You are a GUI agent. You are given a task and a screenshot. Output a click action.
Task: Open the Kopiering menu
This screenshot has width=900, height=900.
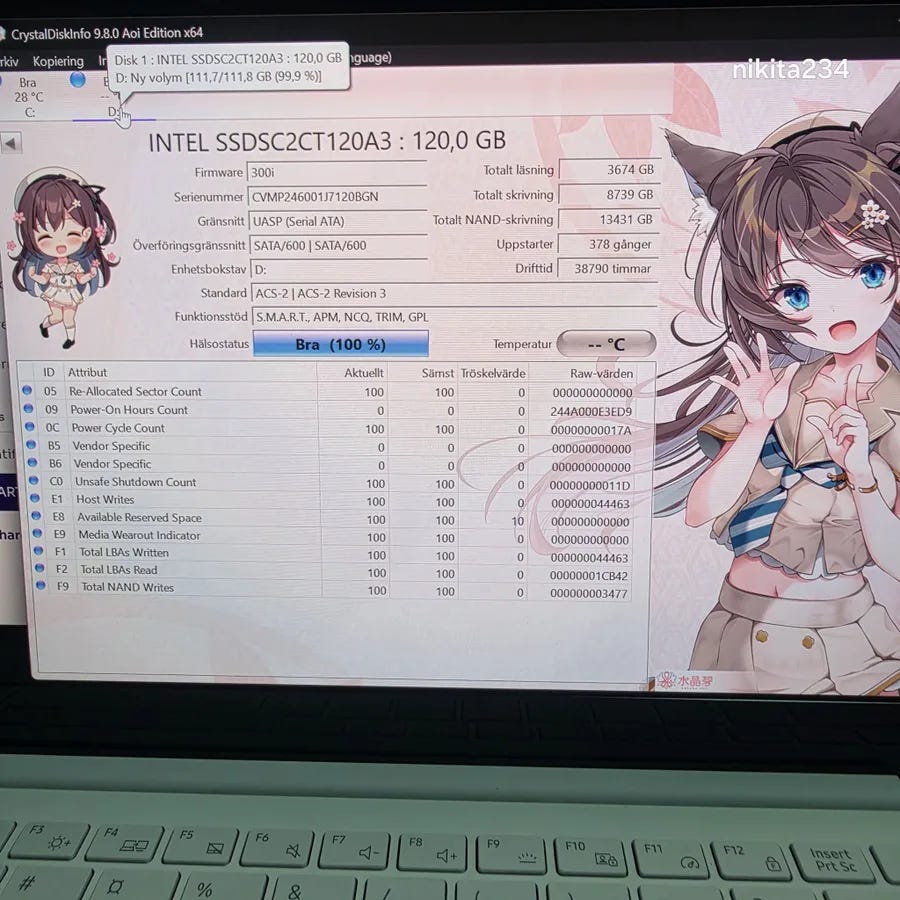coord(58,61)
